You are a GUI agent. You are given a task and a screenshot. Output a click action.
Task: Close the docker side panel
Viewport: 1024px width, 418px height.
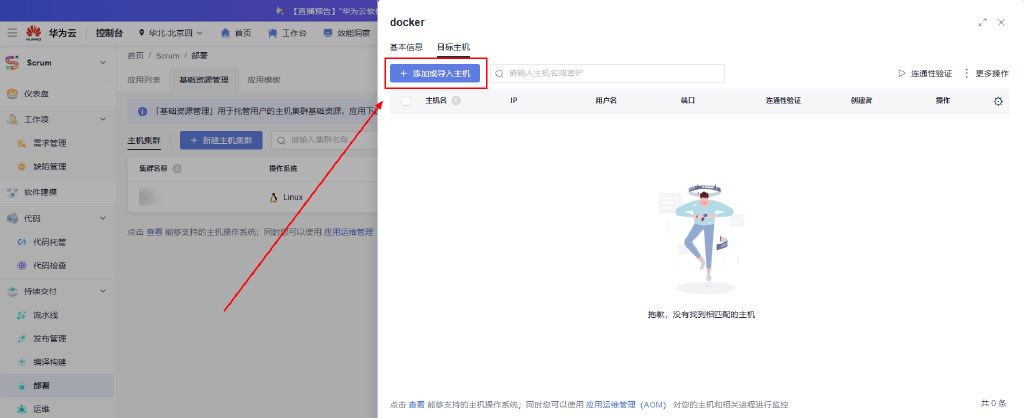[x=1001, y=22]
